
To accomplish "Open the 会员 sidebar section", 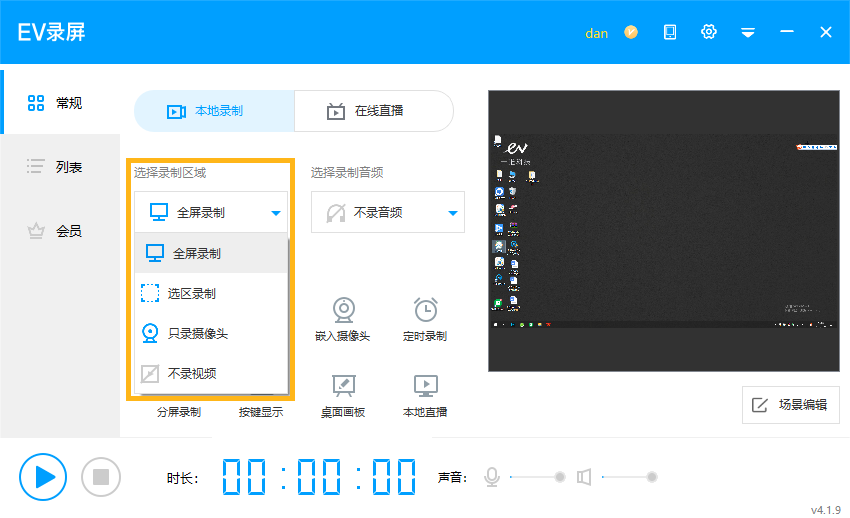I will point(60,231).
